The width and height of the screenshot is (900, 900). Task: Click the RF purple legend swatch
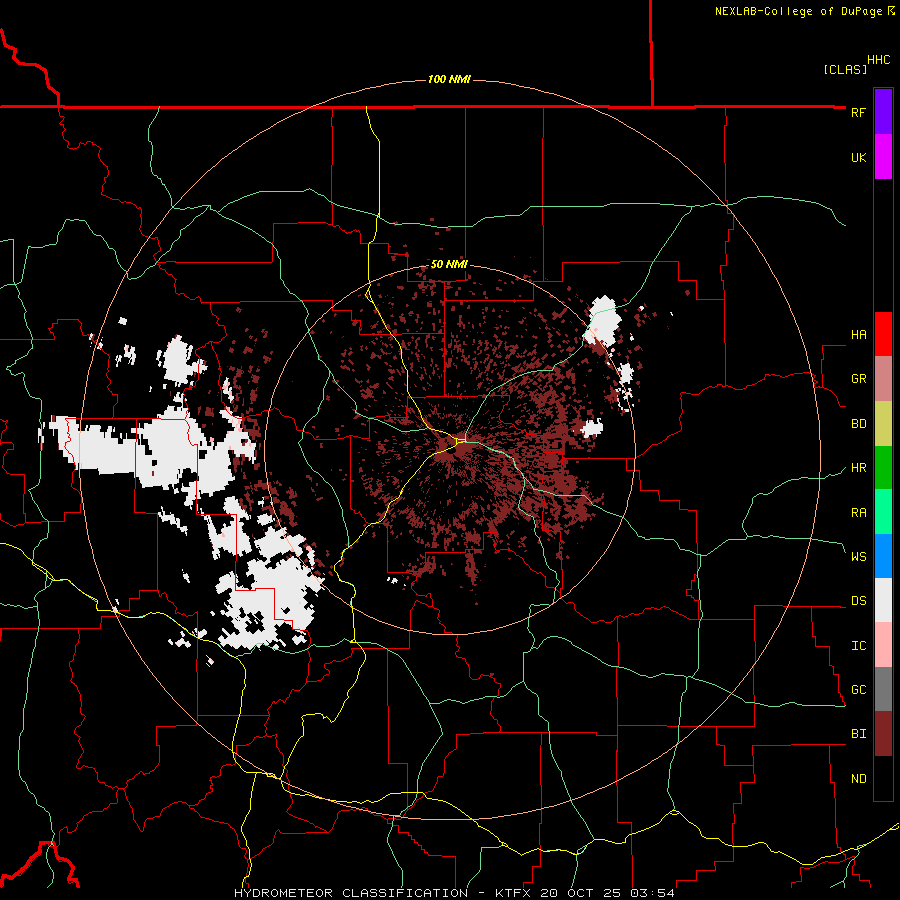tap(883, 112)
